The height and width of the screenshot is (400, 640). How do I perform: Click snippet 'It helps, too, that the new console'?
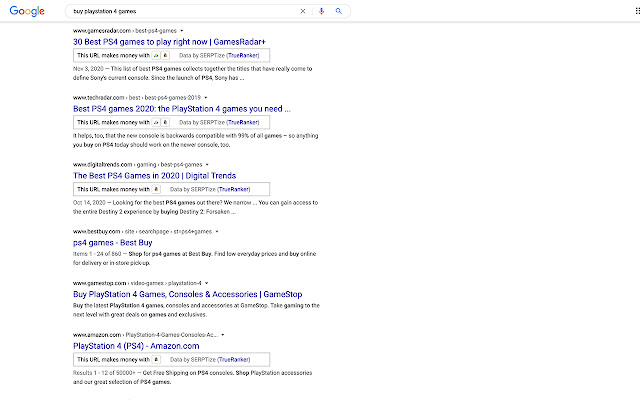[x=196, y=140]
